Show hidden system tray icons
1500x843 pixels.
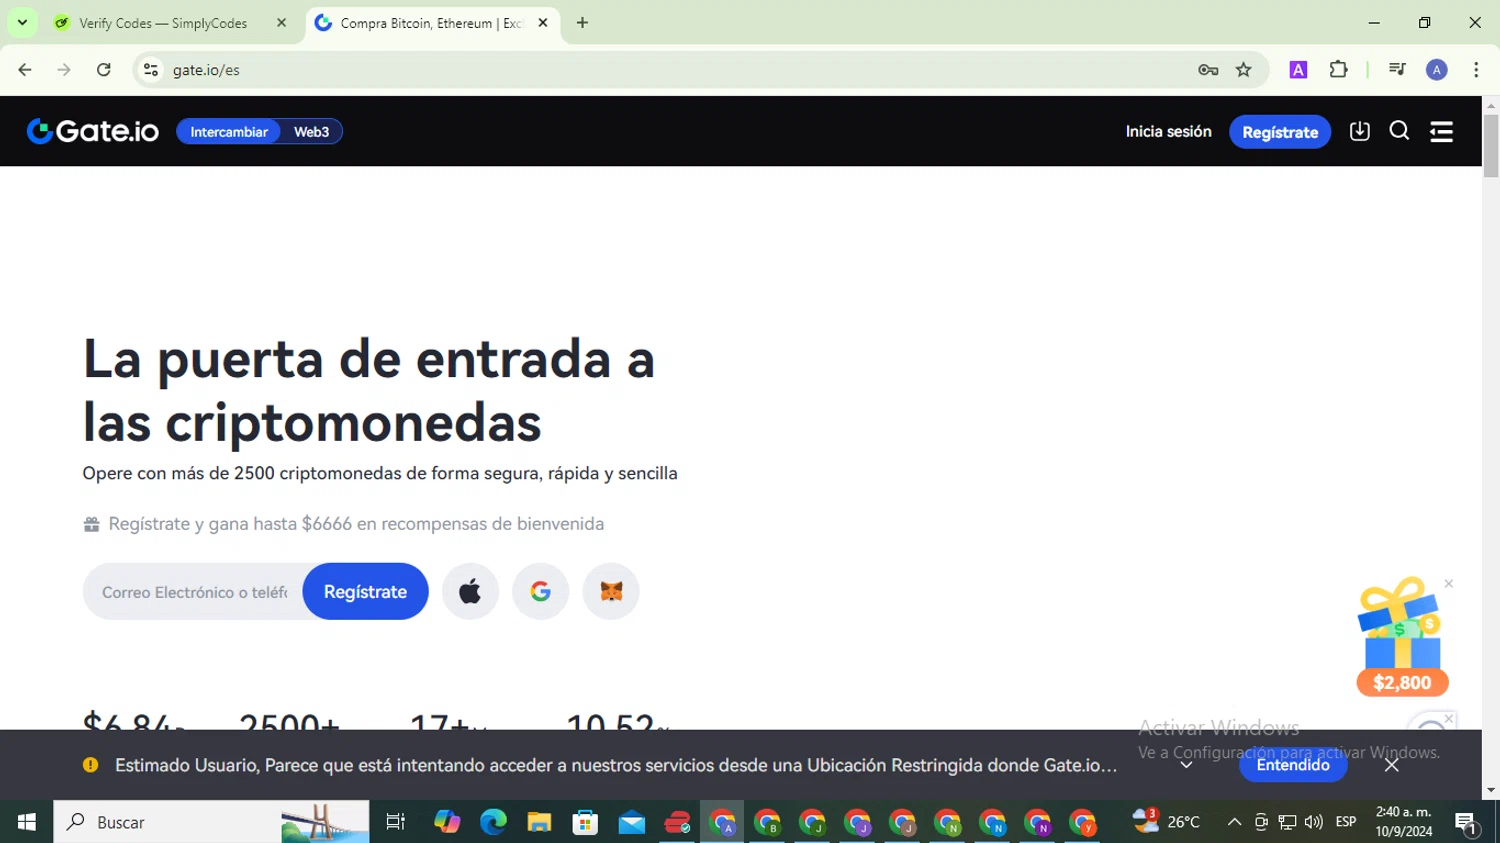click(x=1234, y=822)
